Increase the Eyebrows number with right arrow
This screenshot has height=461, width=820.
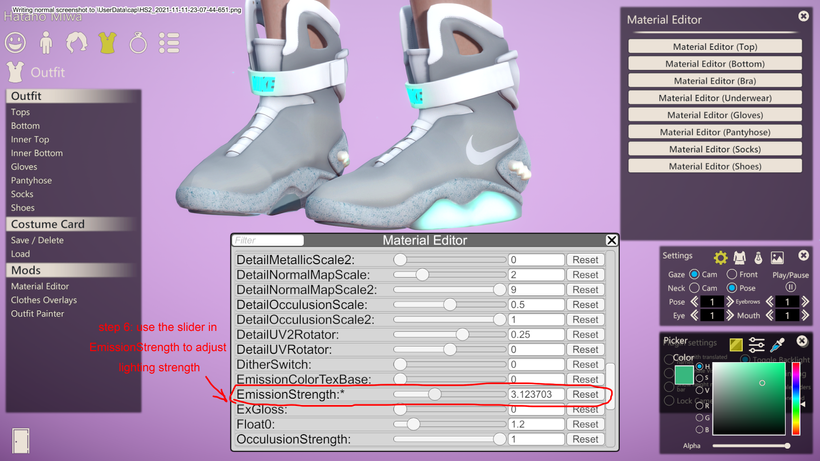pyautogui.click(x=805, y=302)
